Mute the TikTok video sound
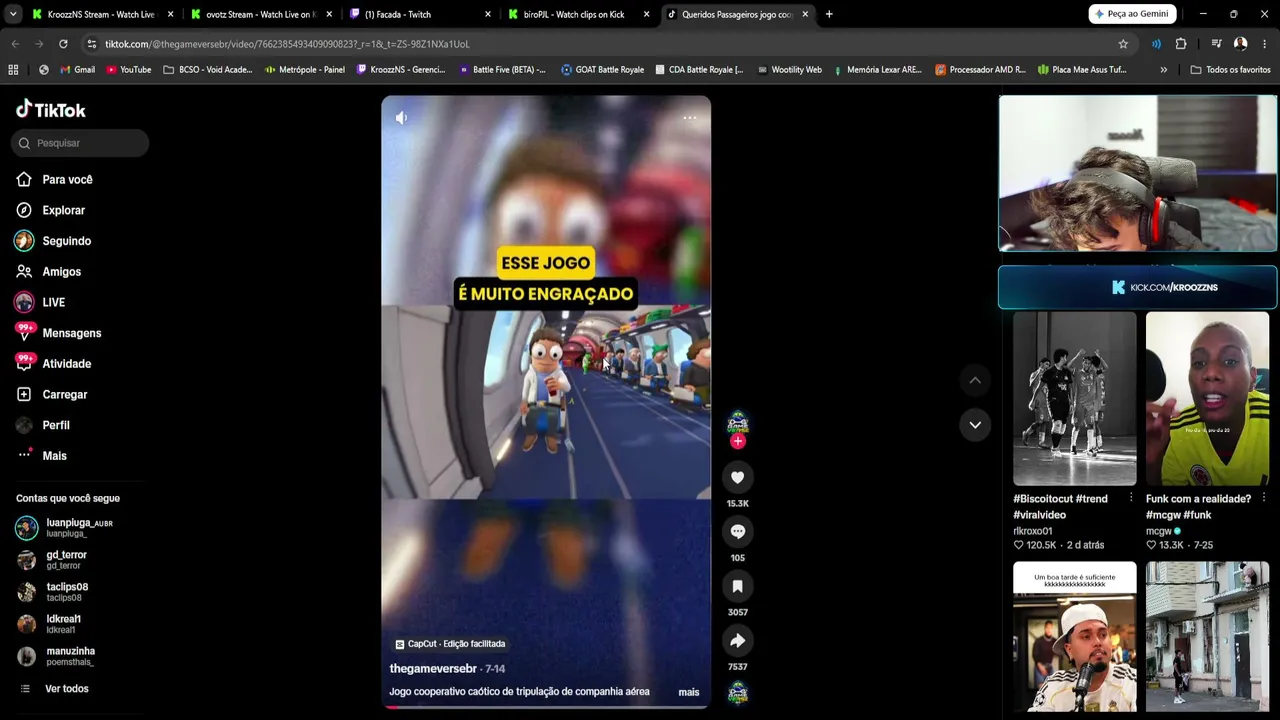 (x=401, y=118)
